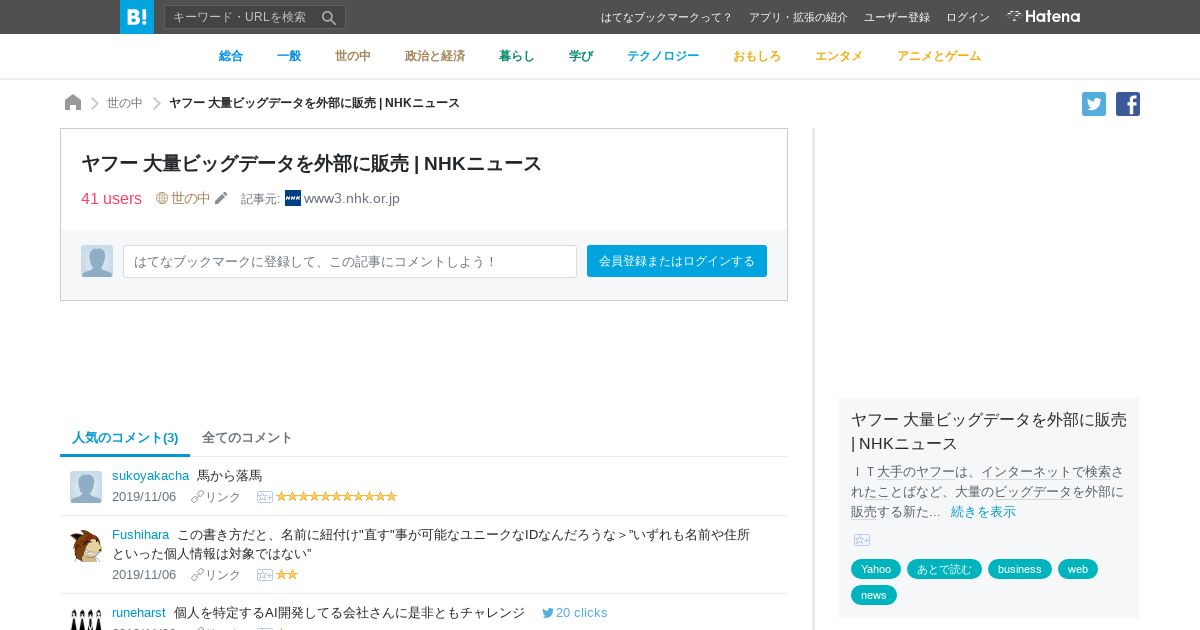
Task: Select the エンタメ category tab
Action: coord(839,56)
